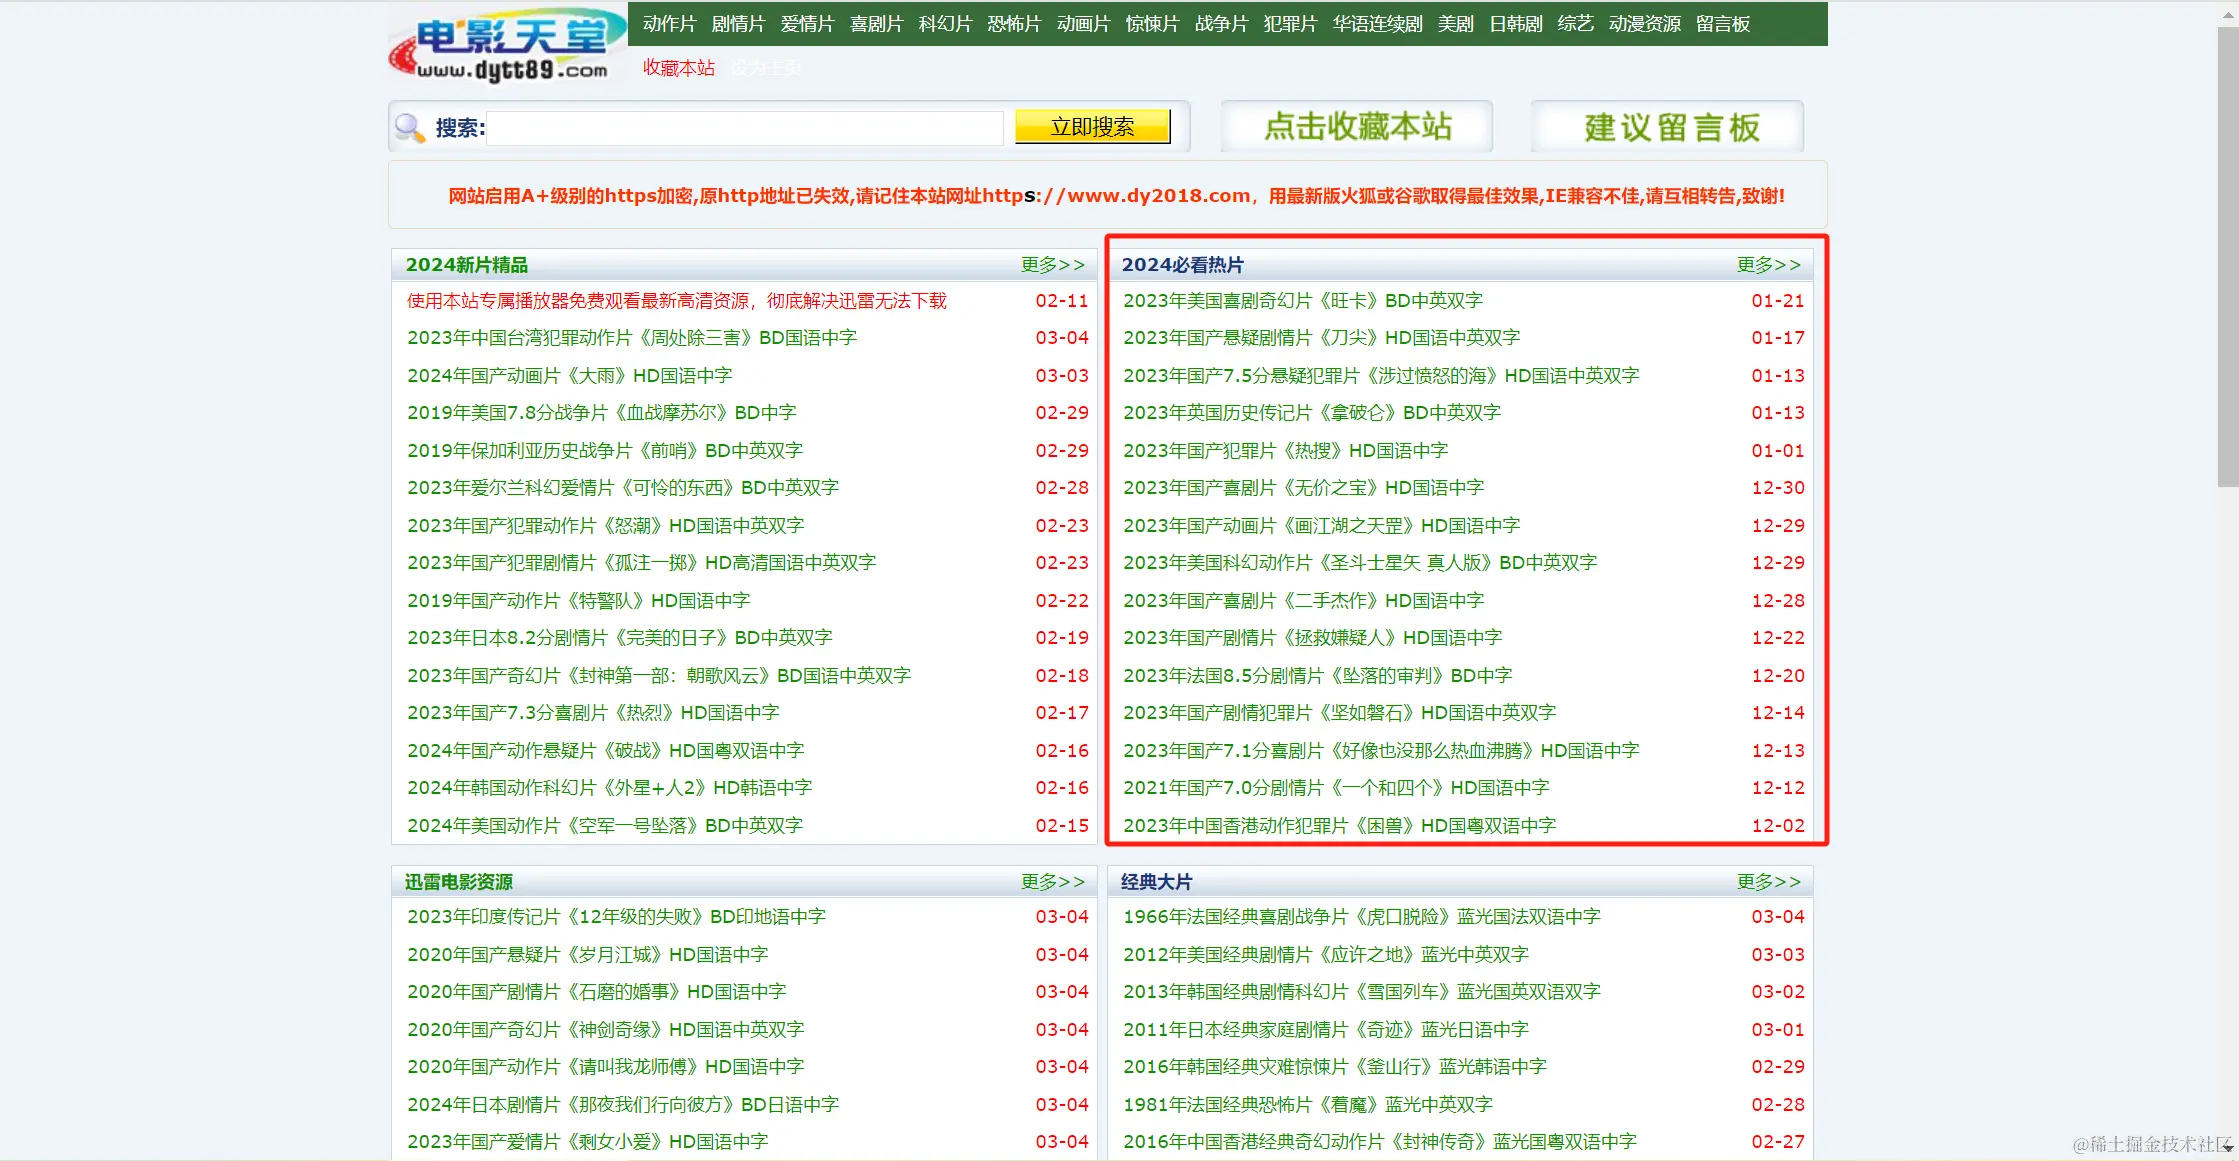Viewport: 2239px width, 1161px height.
Task: Open the 建议留言板 banner button
Action: pyautogui.click(x=1668, y=127)
